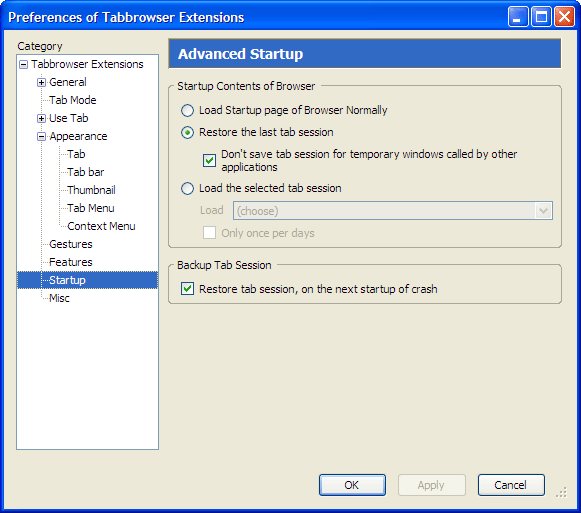Go to Thumbnail appearance settings

tap(91, 190)
